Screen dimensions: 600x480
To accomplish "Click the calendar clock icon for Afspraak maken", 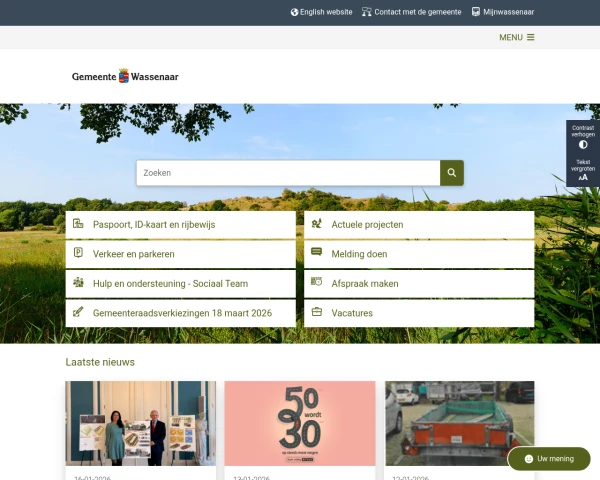I will [x=316, y=282].
